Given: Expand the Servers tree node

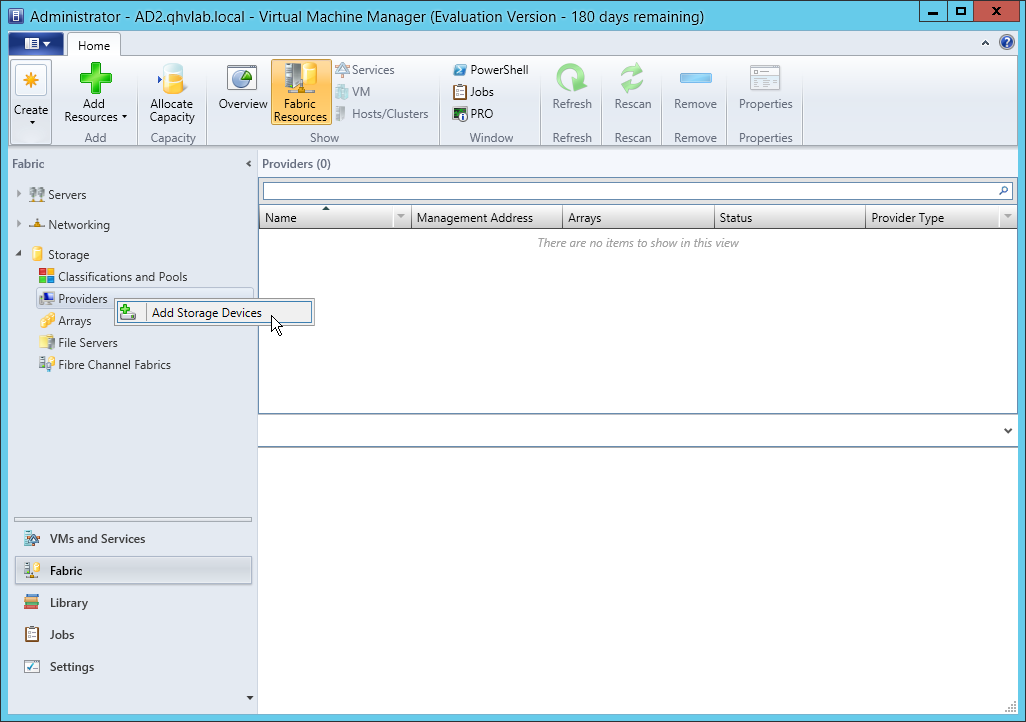Looking at the screenshot, I should (x=19, y=195).
